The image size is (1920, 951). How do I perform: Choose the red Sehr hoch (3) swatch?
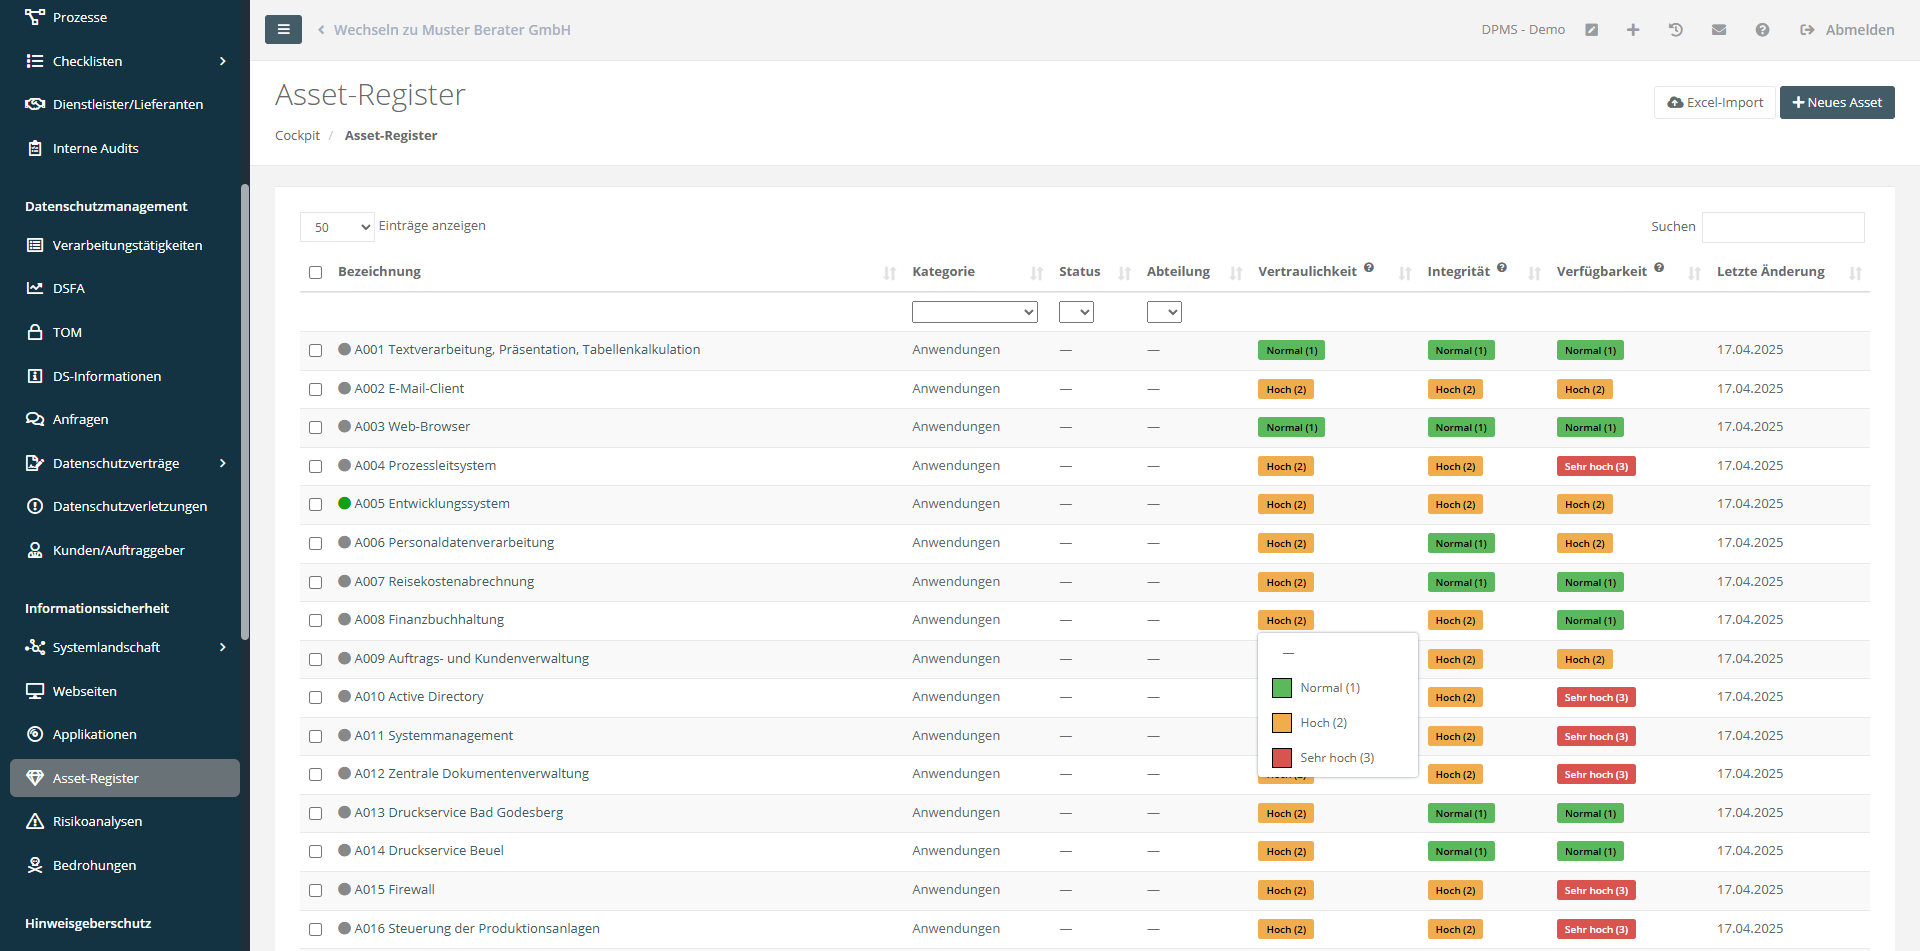coord(1282,758)
